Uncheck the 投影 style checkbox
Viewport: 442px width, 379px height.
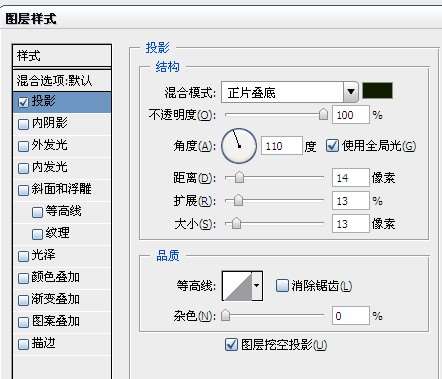tap(23, 102)
